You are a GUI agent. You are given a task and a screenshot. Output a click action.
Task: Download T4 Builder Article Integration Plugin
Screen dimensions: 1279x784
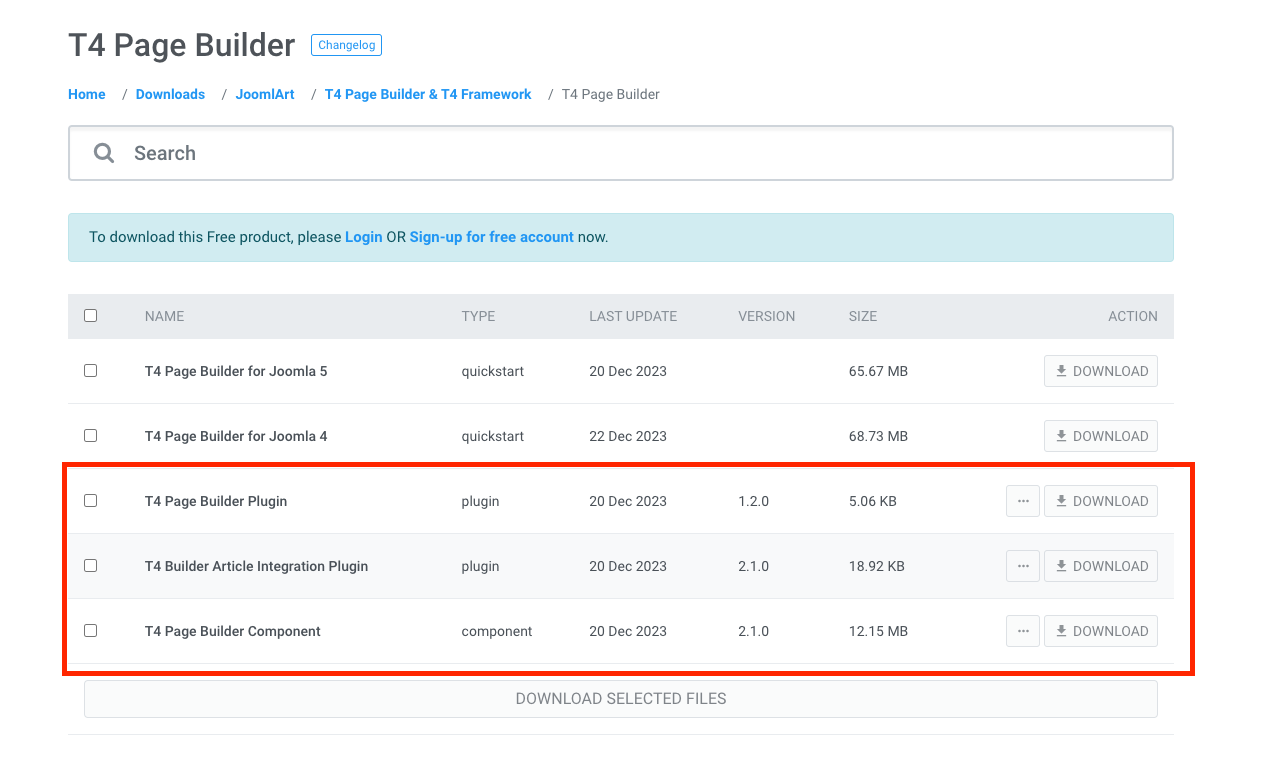(1101, 566)
